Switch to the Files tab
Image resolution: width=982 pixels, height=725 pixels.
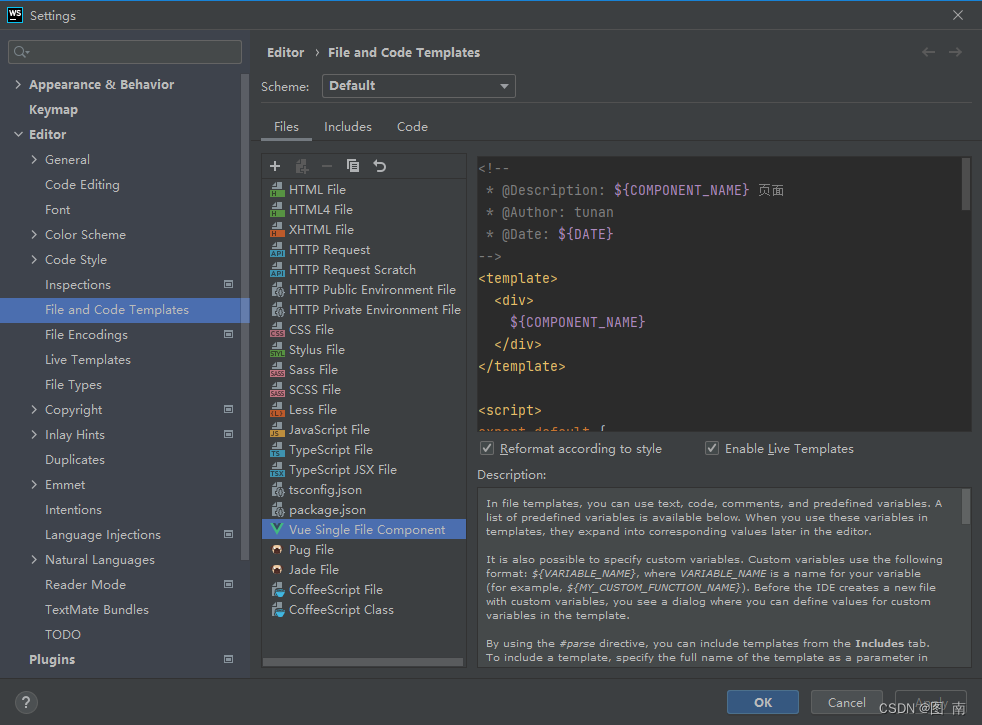point(286,127)
